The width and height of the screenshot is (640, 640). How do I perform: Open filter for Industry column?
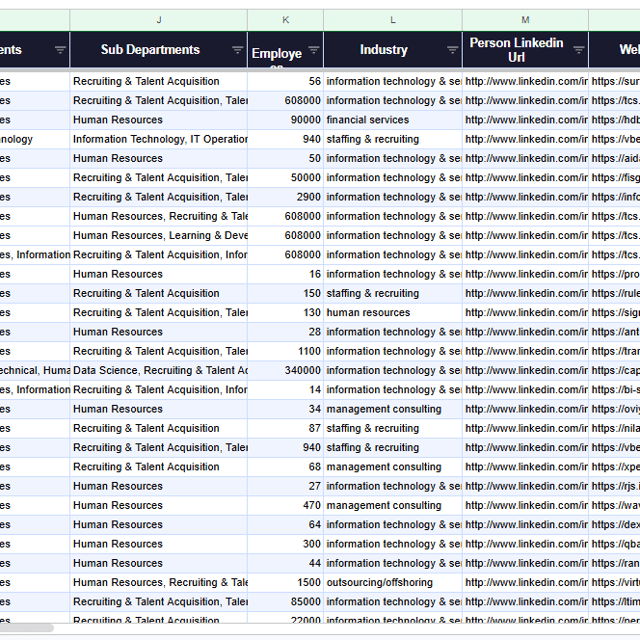[x=452, y=50]
